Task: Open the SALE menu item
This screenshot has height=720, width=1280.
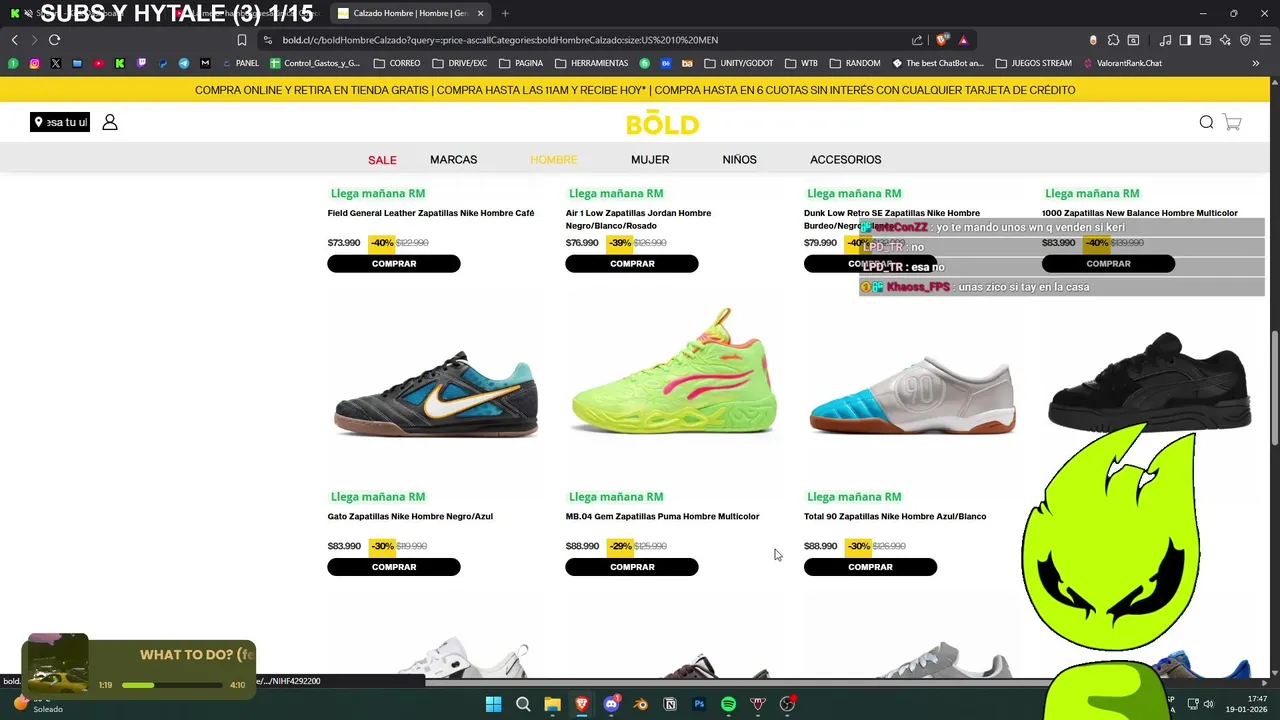Action: (382, 160)
